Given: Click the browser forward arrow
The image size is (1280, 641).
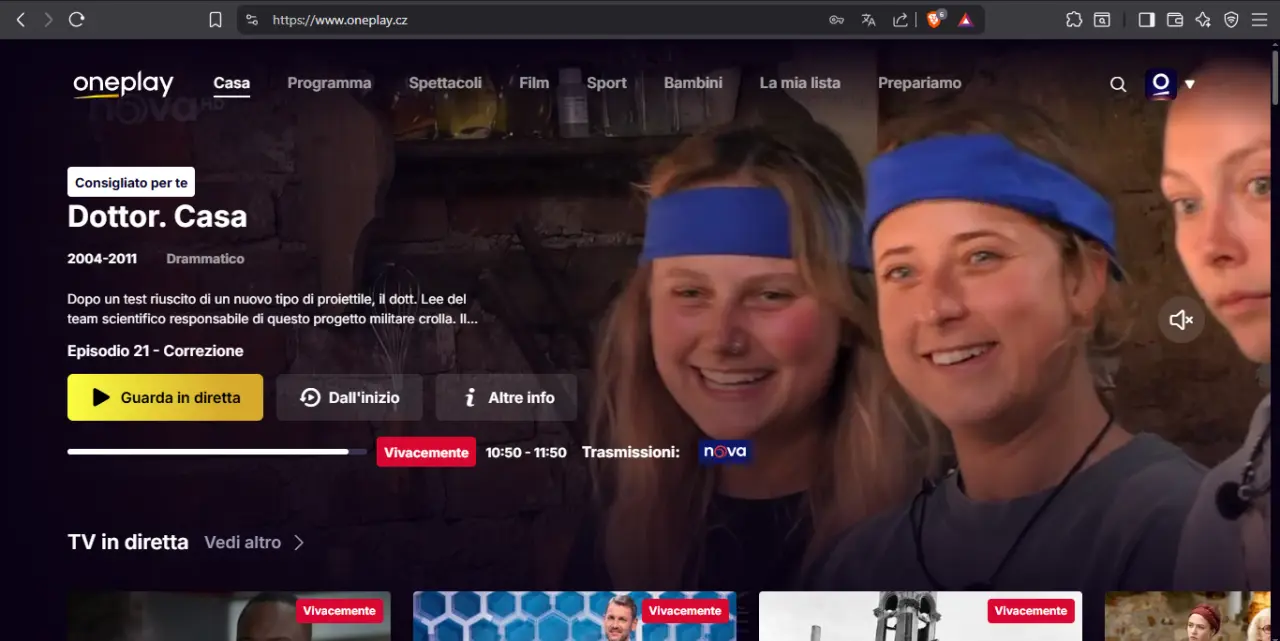Looking at the screenshot, I should point(48,19).
